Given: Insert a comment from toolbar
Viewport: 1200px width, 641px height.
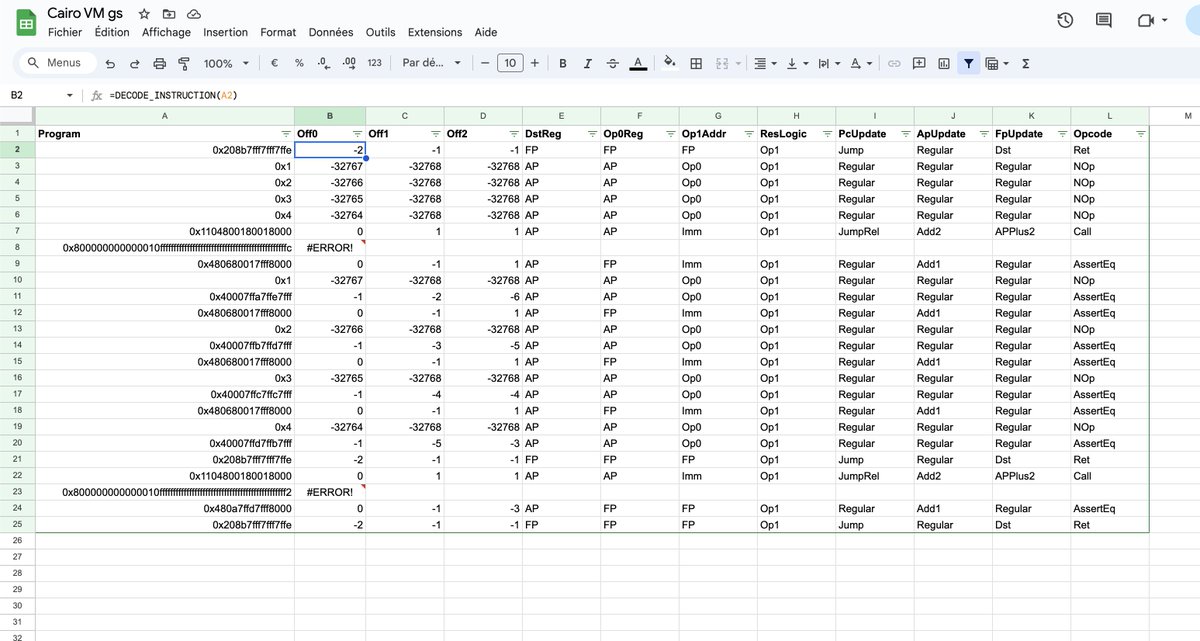Looking at the screenshot, I should click(x=919, y=63).
